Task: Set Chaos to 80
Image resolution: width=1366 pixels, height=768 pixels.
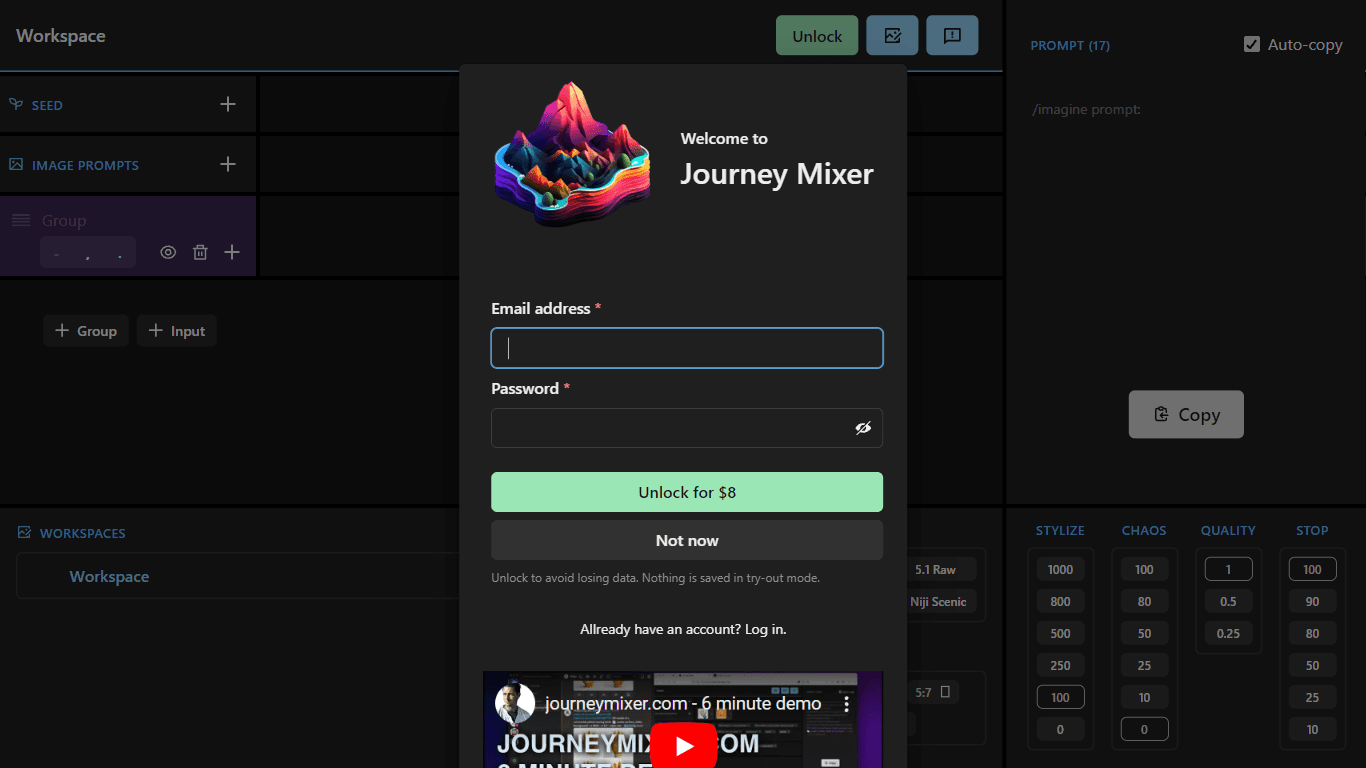Action: click(1144, 602)
